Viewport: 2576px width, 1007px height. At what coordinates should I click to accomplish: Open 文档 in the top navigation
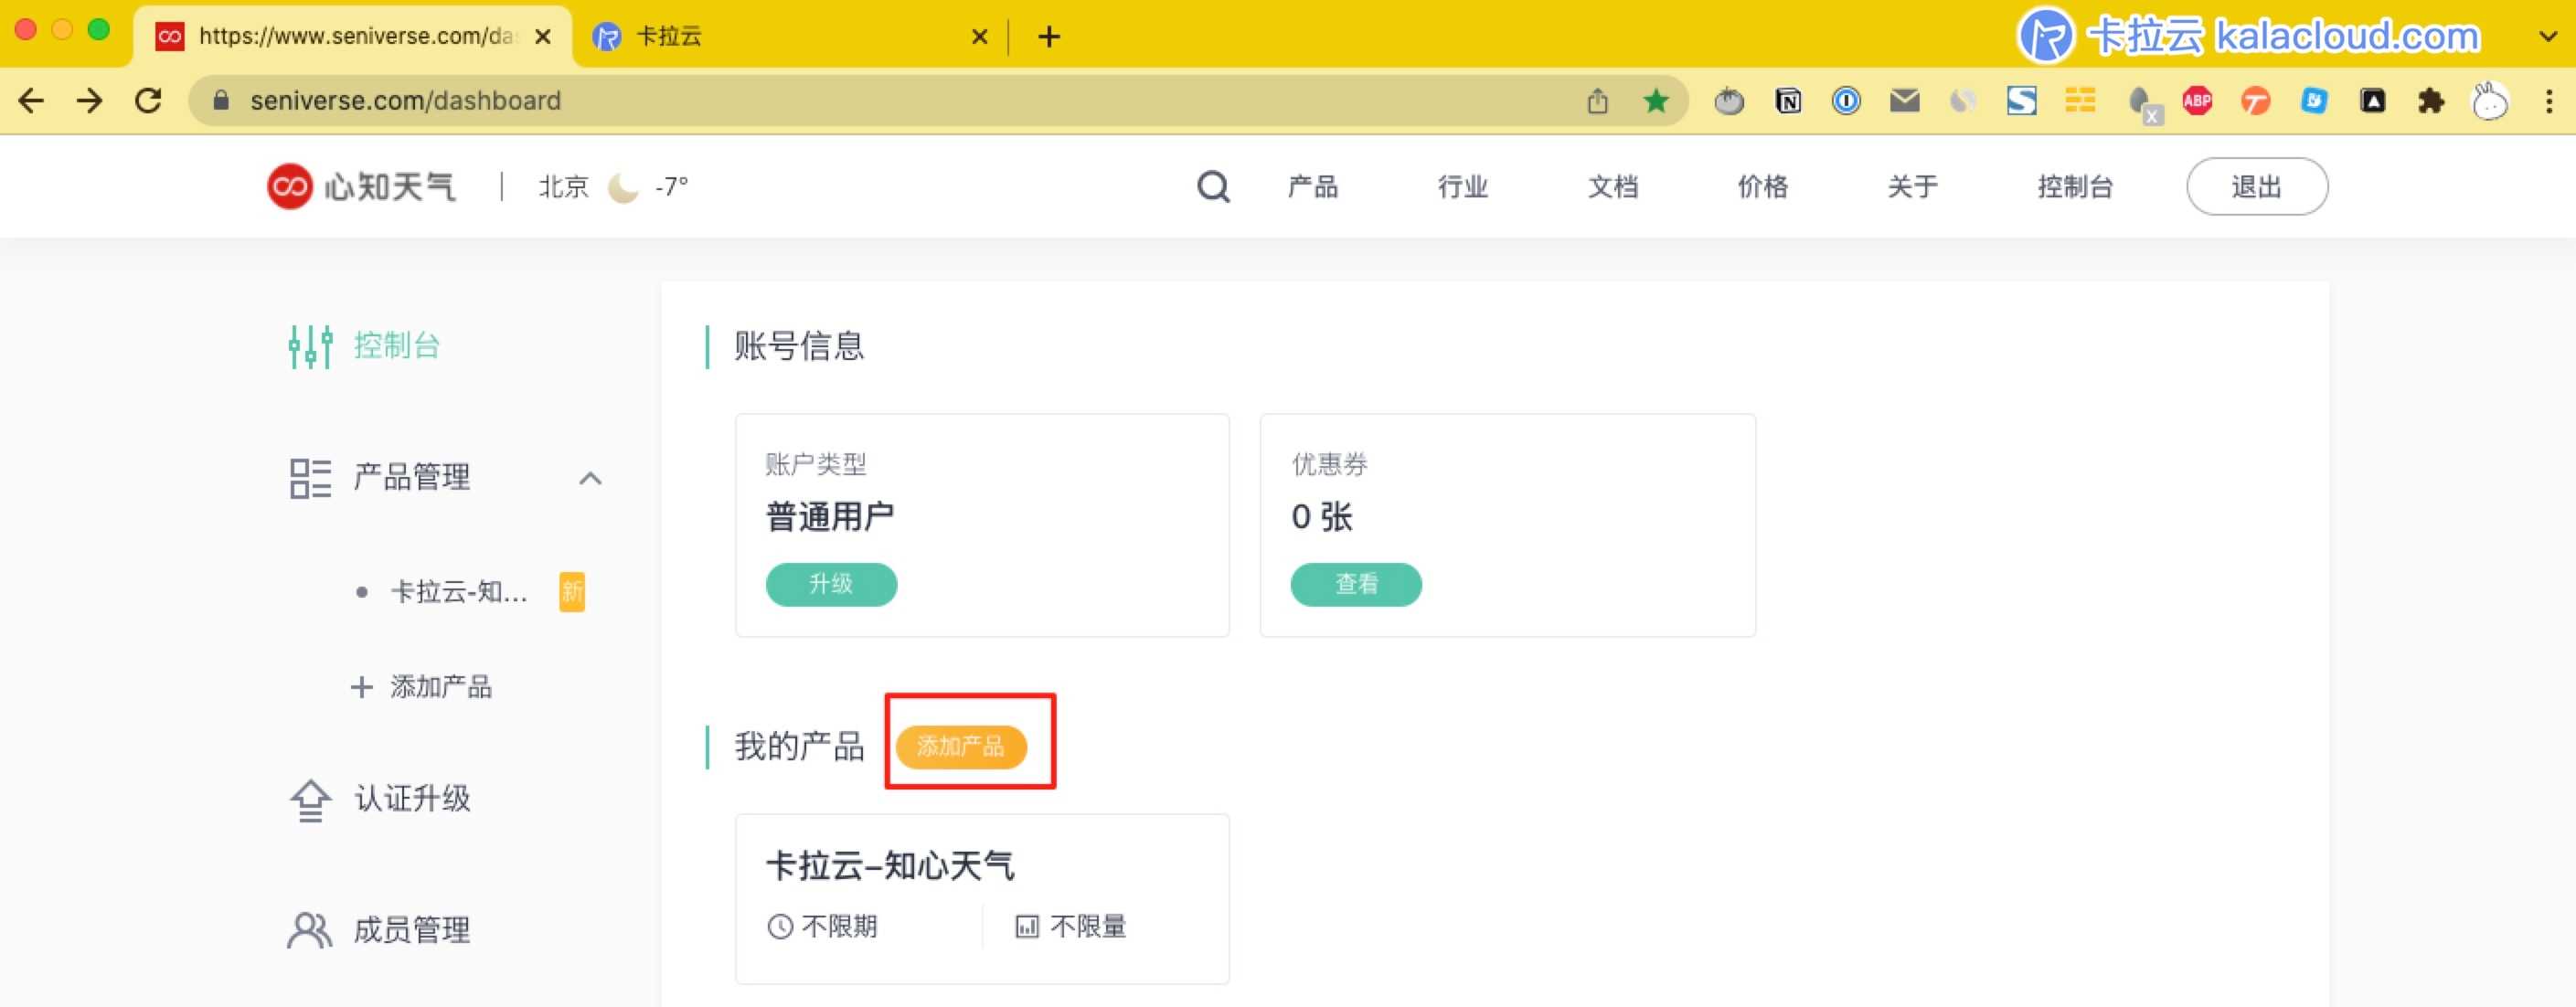coord(1612,186)
